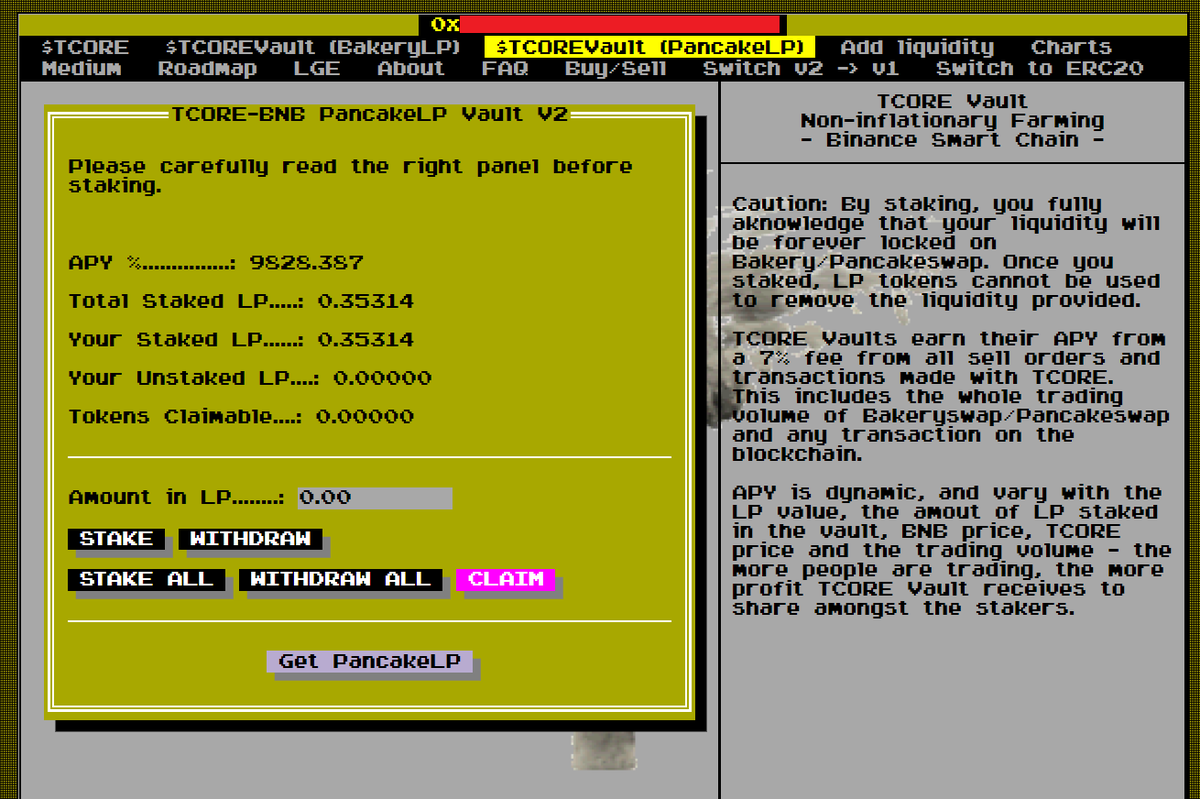Click the TCORE-BNB PancakeLP Vault V2 title
Viewport: 1200px width, 799px height.
[x=369, y=114]
